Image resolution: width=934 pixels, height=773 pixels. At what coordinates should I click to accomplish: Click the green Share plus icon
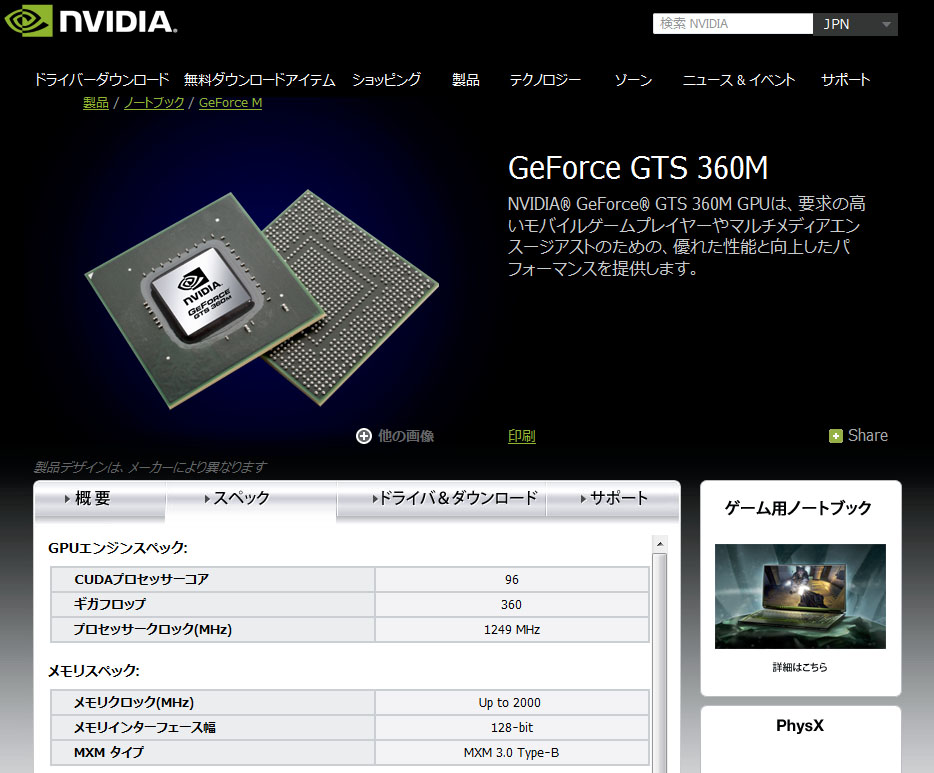tap(836, 436)
